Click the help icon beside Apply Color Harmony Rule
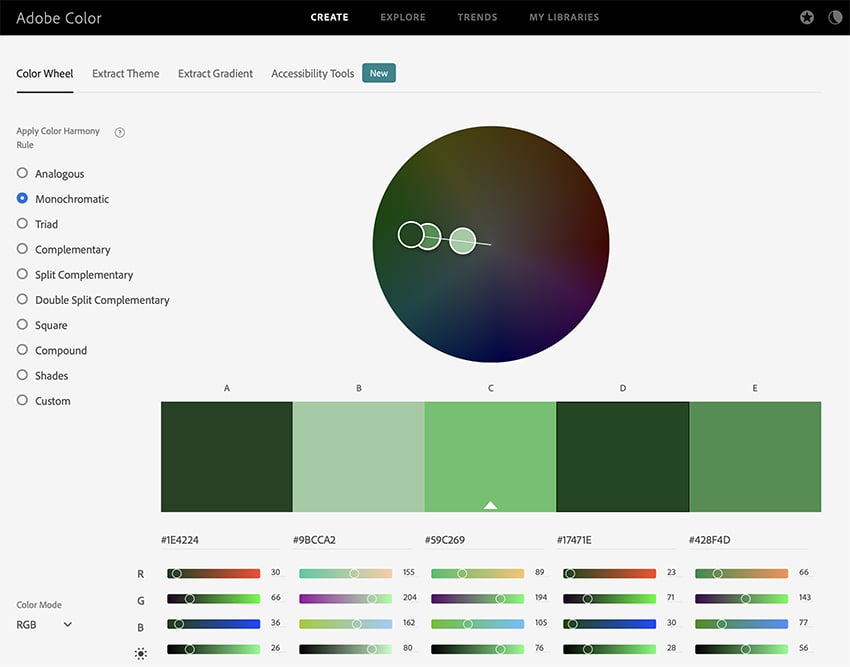The height and width of the screenshot is (667, 850). tap(120, 132)
